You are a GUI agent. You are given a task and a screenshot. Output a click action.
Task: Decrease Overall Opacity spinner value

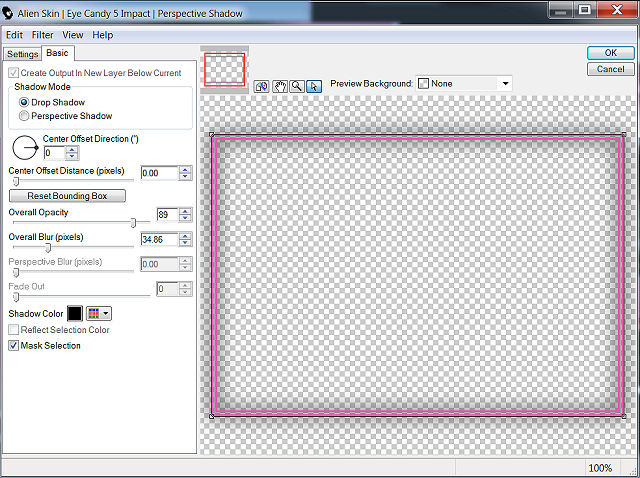point(185,218)
